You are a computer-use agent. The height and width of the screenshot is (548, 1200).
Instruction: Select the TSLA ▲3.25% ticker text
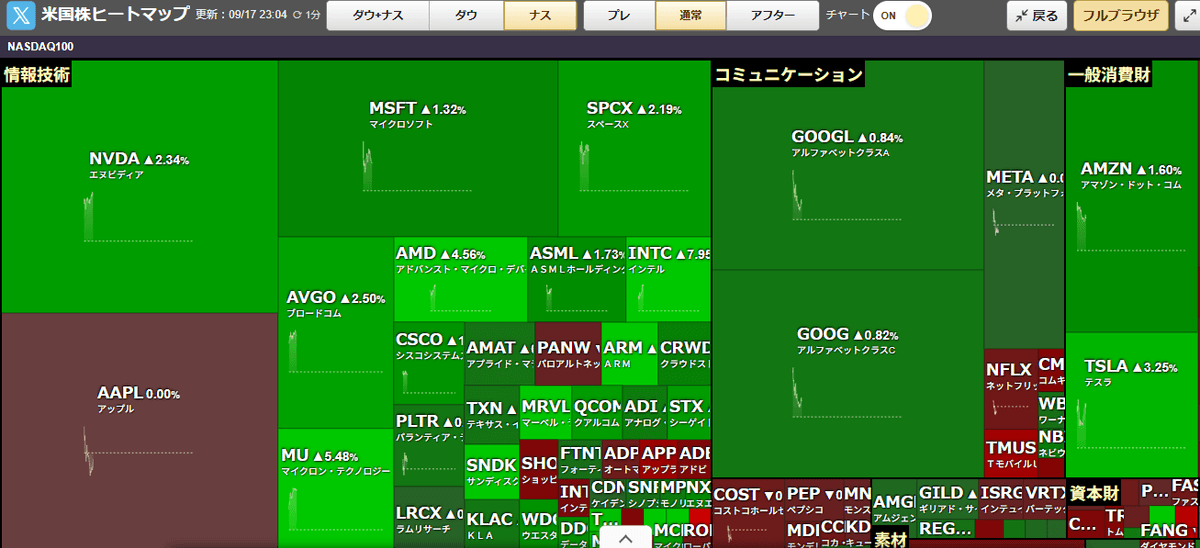(x=1131, y=367)
